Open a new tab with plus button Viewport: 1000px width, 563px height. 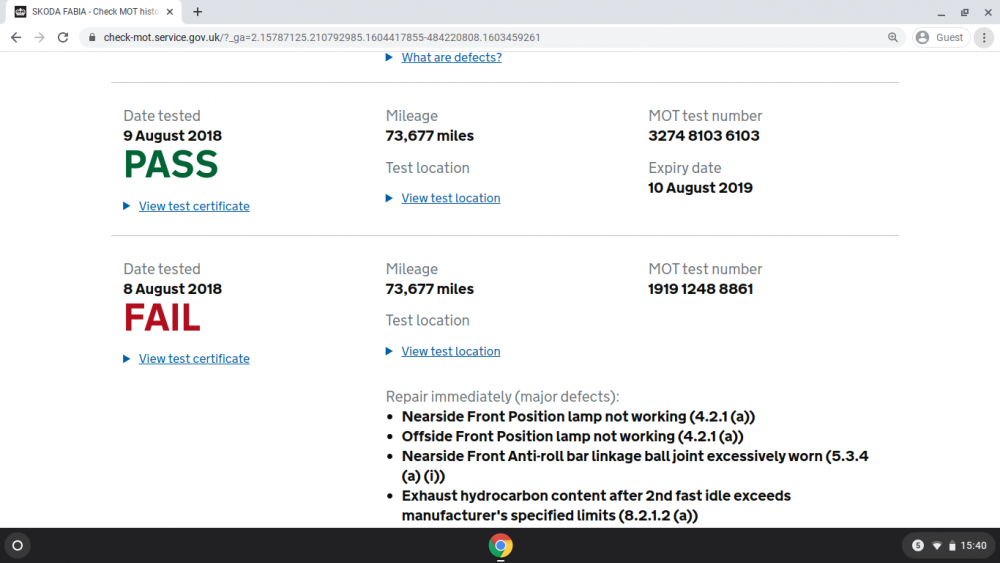click(x=198, y=11)
